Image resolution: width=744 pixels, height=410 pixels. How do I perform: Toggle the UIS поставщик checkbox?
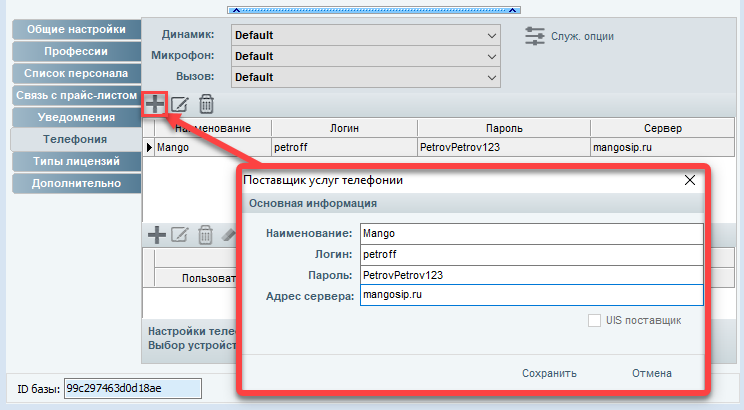point(595,321)
